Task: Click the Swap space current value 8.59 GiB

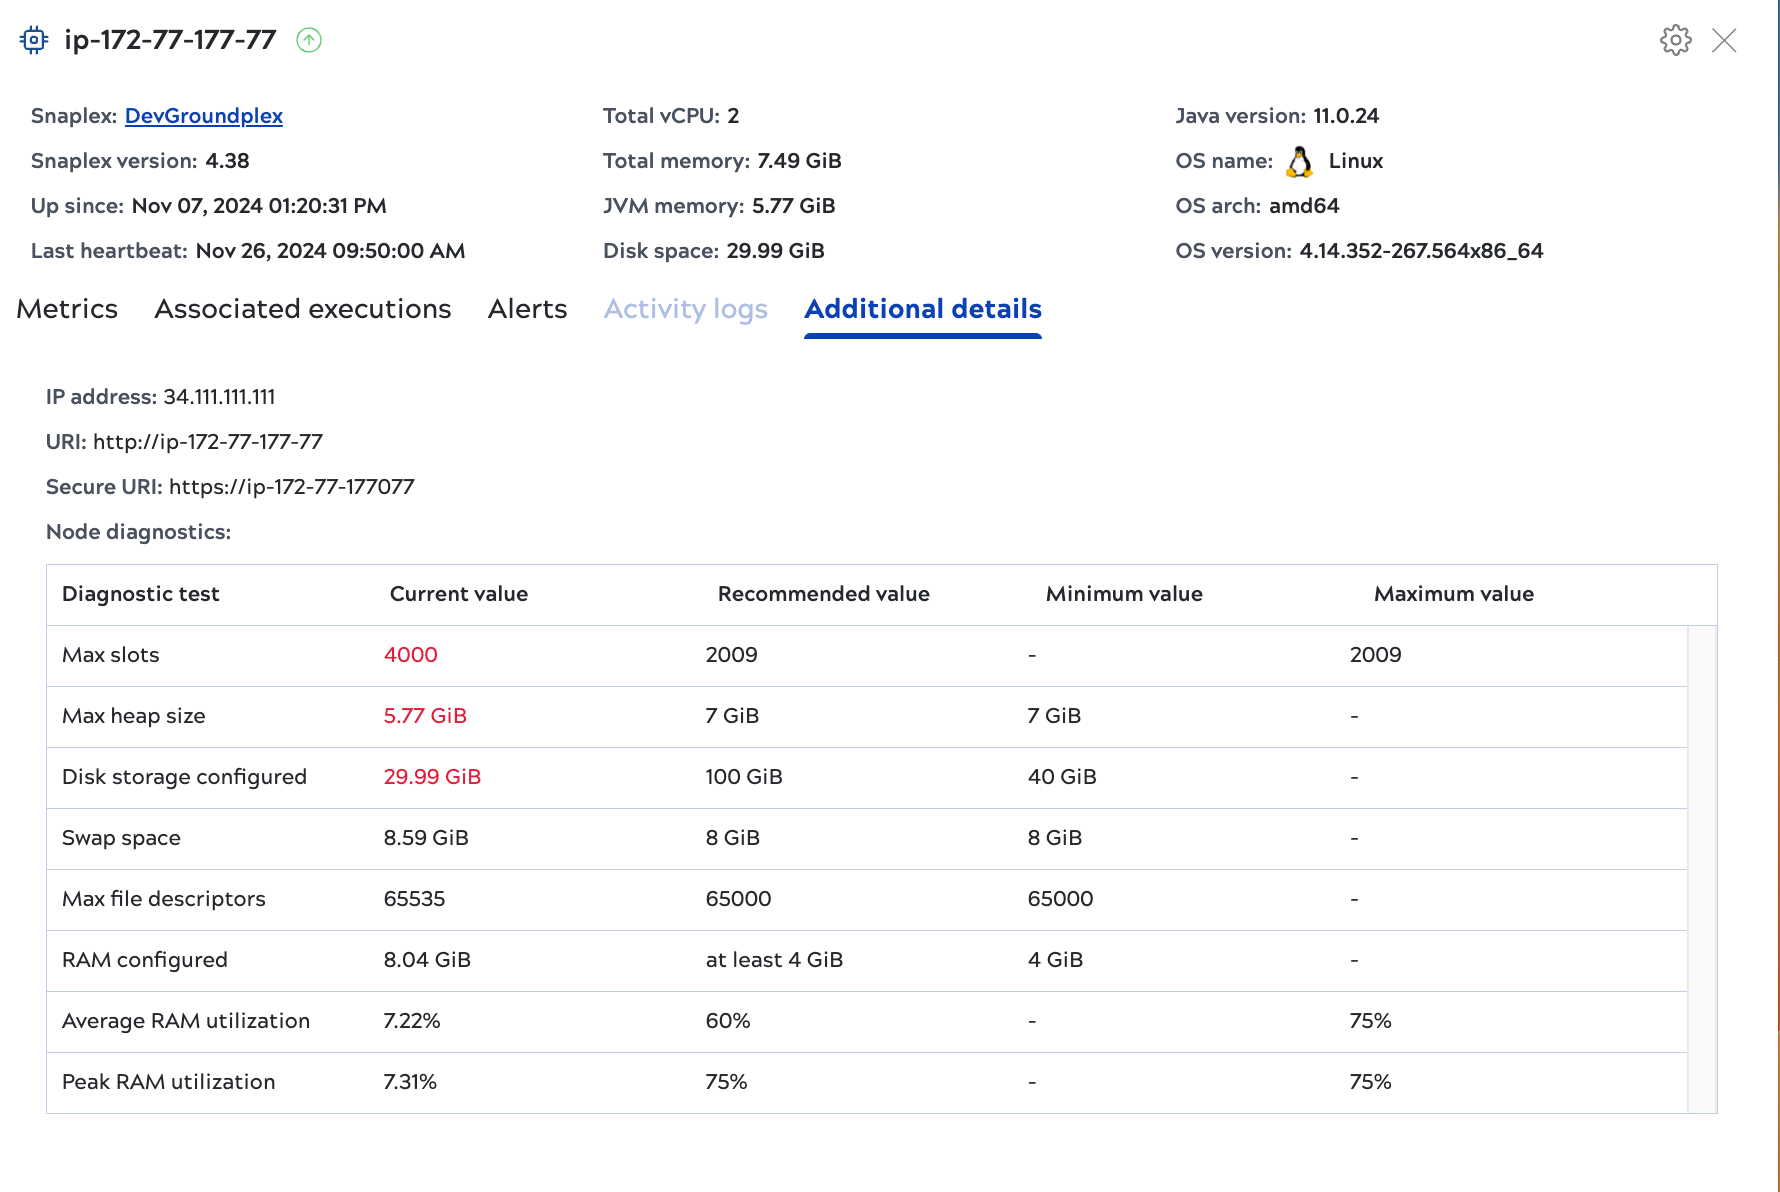Action: click(425, 838)
